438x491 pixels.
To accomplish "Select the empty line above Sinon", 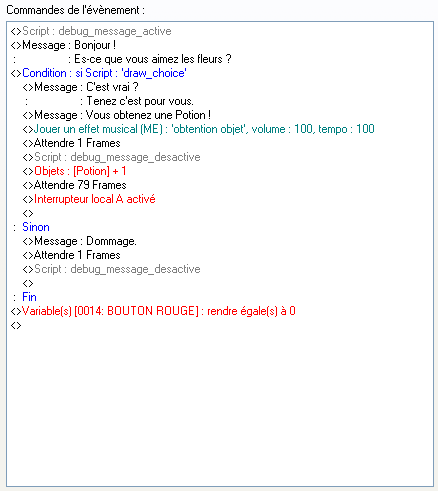I will pyautogui.click(x=28, y=213).
